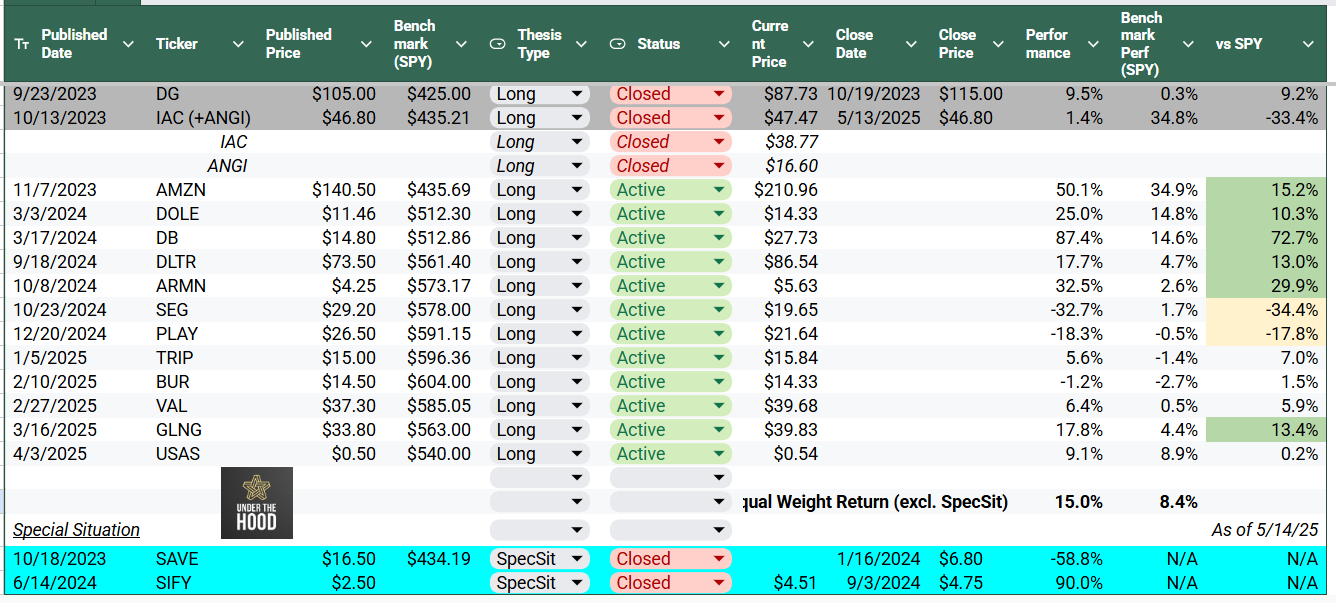Select the 87.4% performance cell for DB
1336x603 pixels.
coord(1079,238)
